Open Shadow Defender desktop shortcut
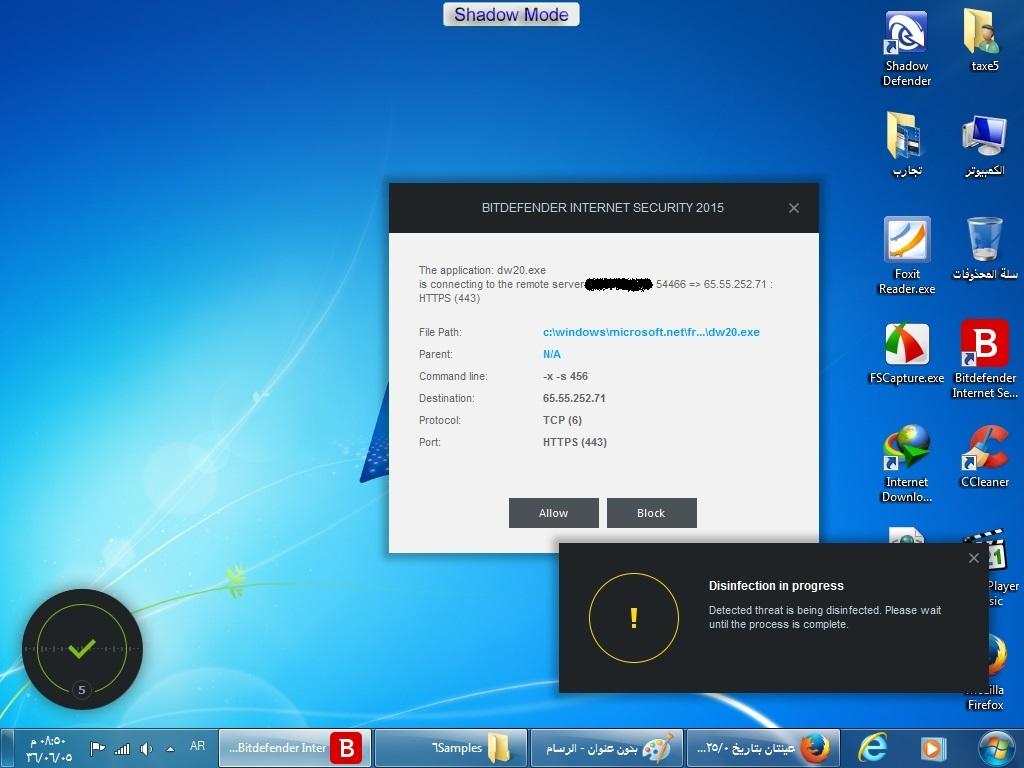Screen dimensions: 1024x768 (906, 48)
